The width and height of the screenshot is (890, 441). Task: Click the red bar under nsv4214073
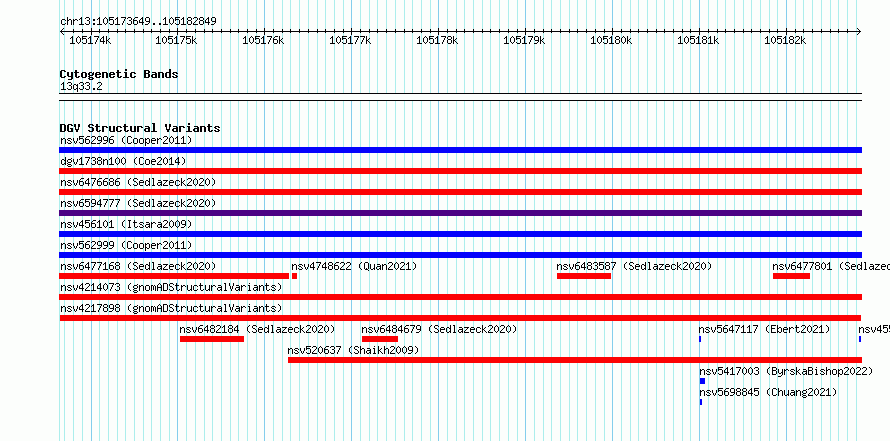(460, 297)
